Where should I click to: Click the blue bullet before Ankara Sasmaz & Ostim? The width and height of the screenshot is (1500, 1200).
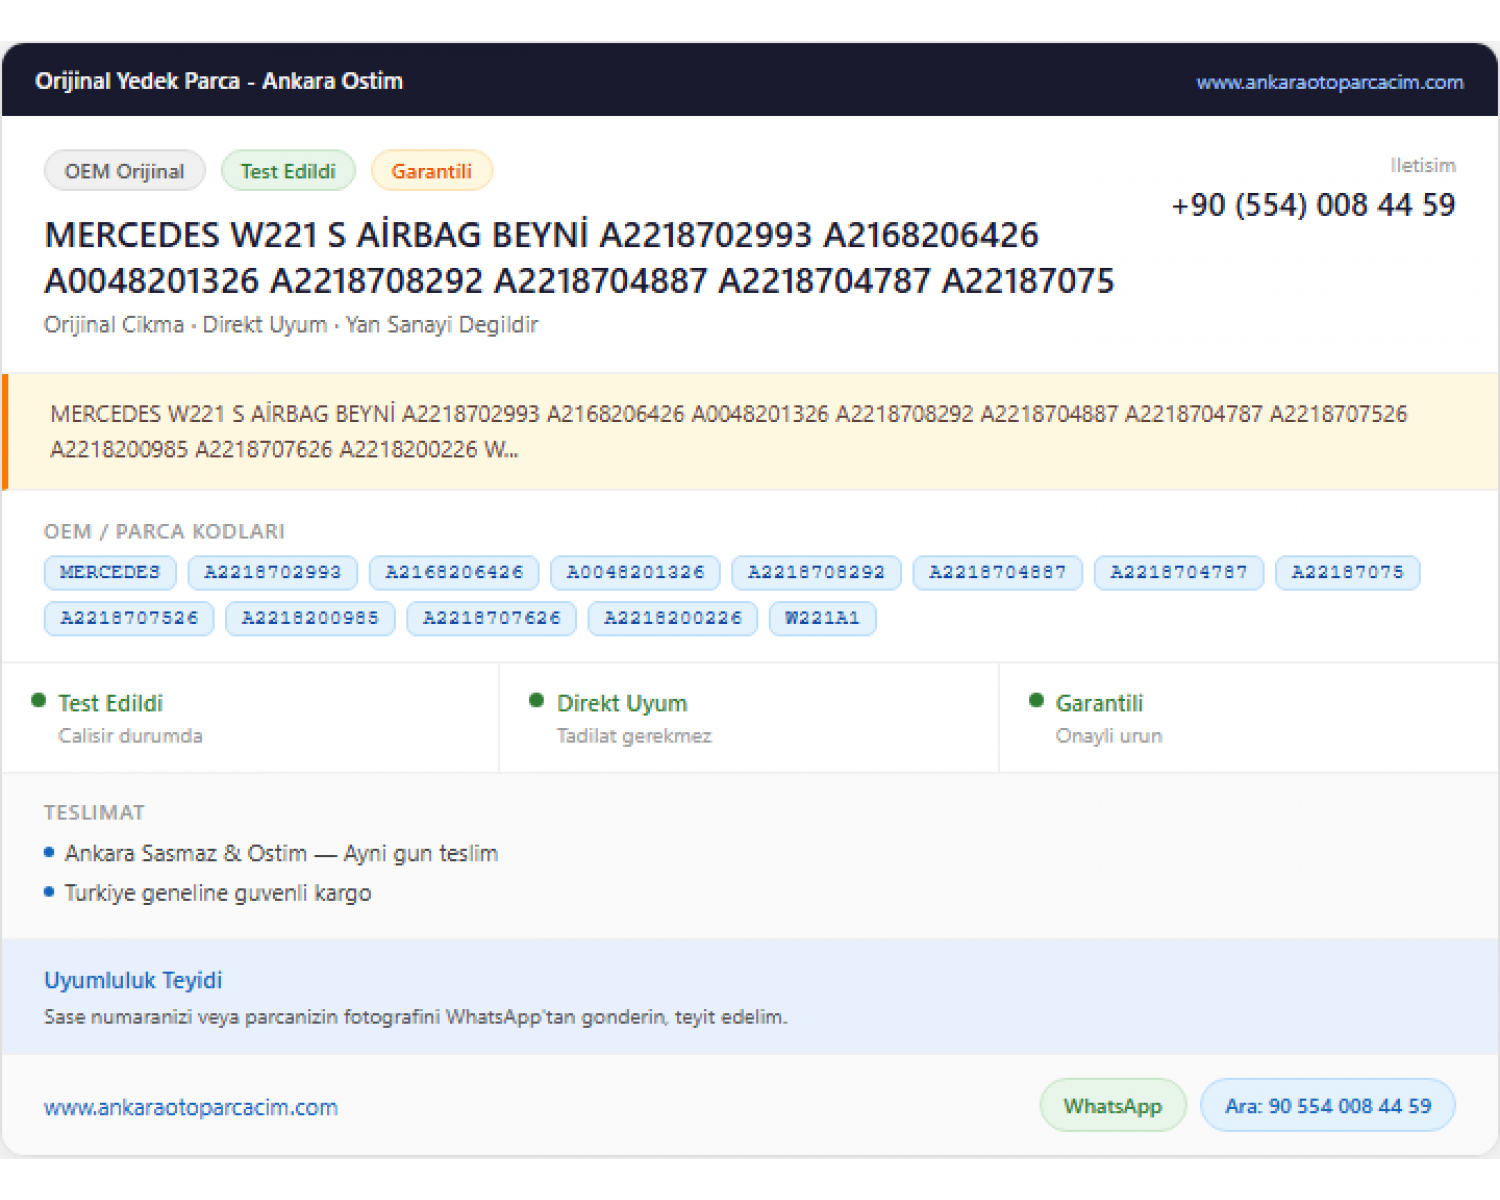click(49, 853)
